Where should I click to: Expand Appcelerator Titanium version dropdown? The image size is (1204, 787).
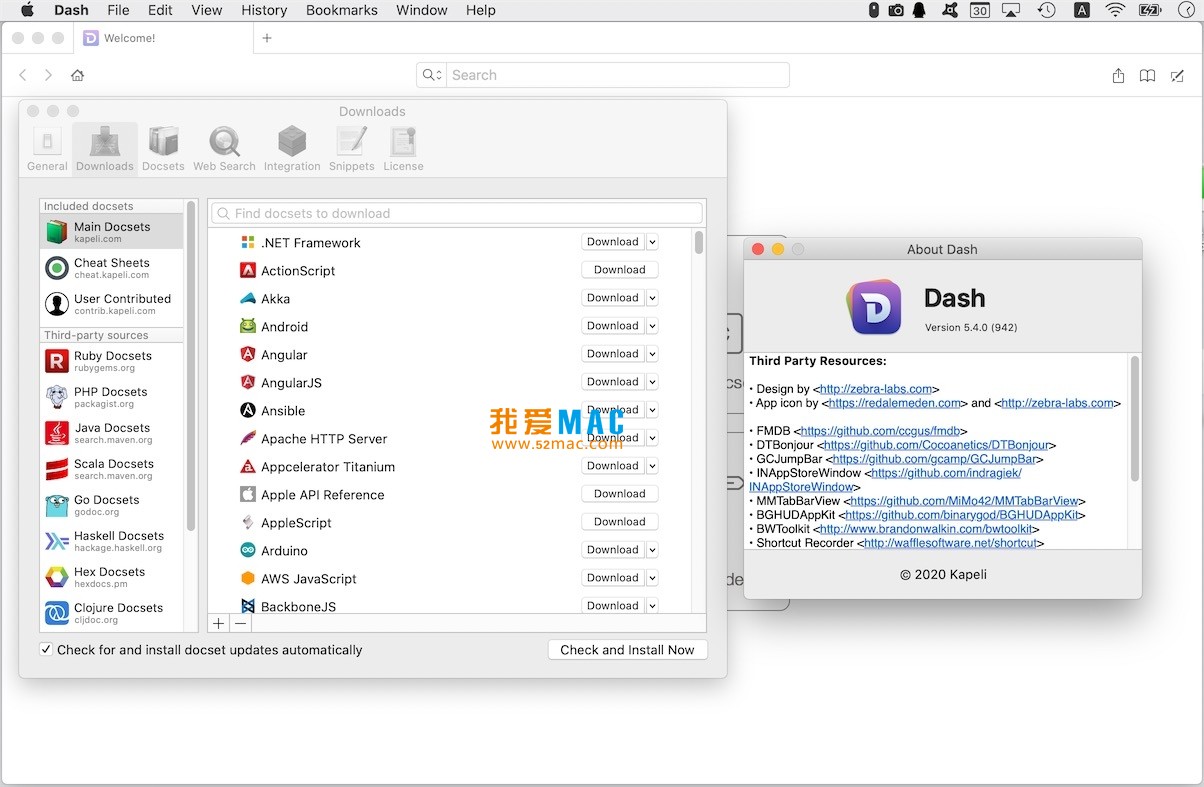tap(652, 466)
